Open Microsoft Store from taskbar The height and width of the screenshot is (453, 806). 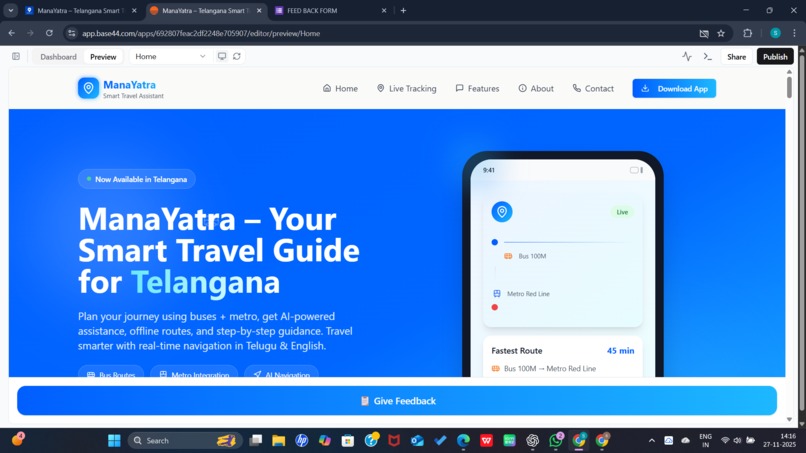pyautogui.click(x=347, y=440)
